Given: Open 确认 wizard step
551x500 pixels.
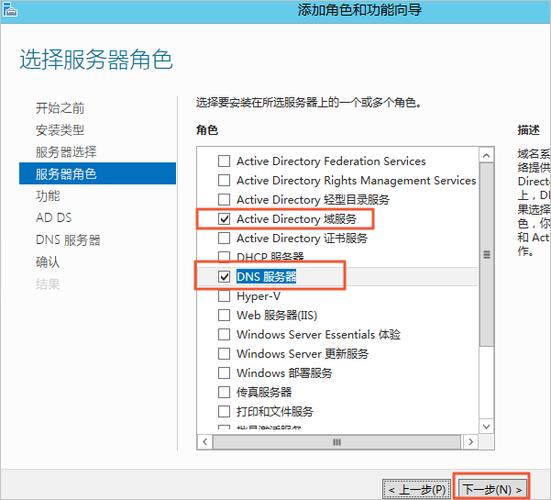Looking at the screenshot, I should pos(47,262).
